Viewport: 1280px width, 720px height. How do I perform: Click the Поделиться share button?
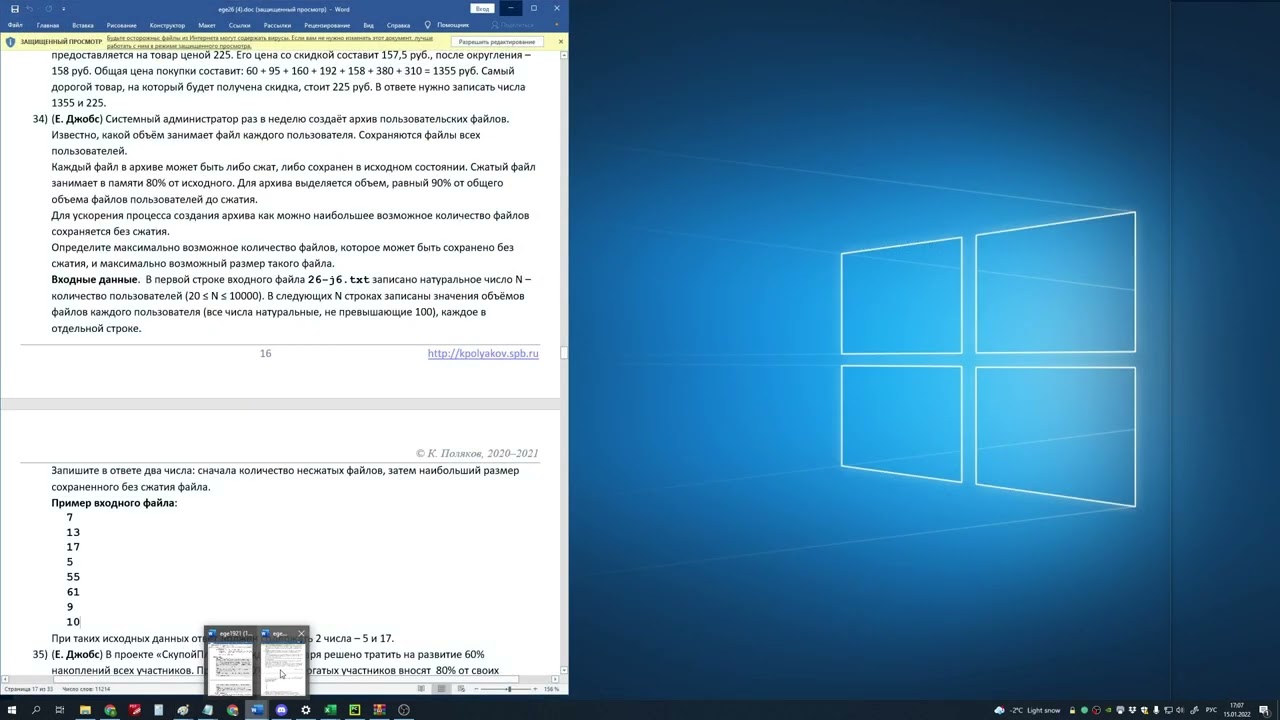511,25
